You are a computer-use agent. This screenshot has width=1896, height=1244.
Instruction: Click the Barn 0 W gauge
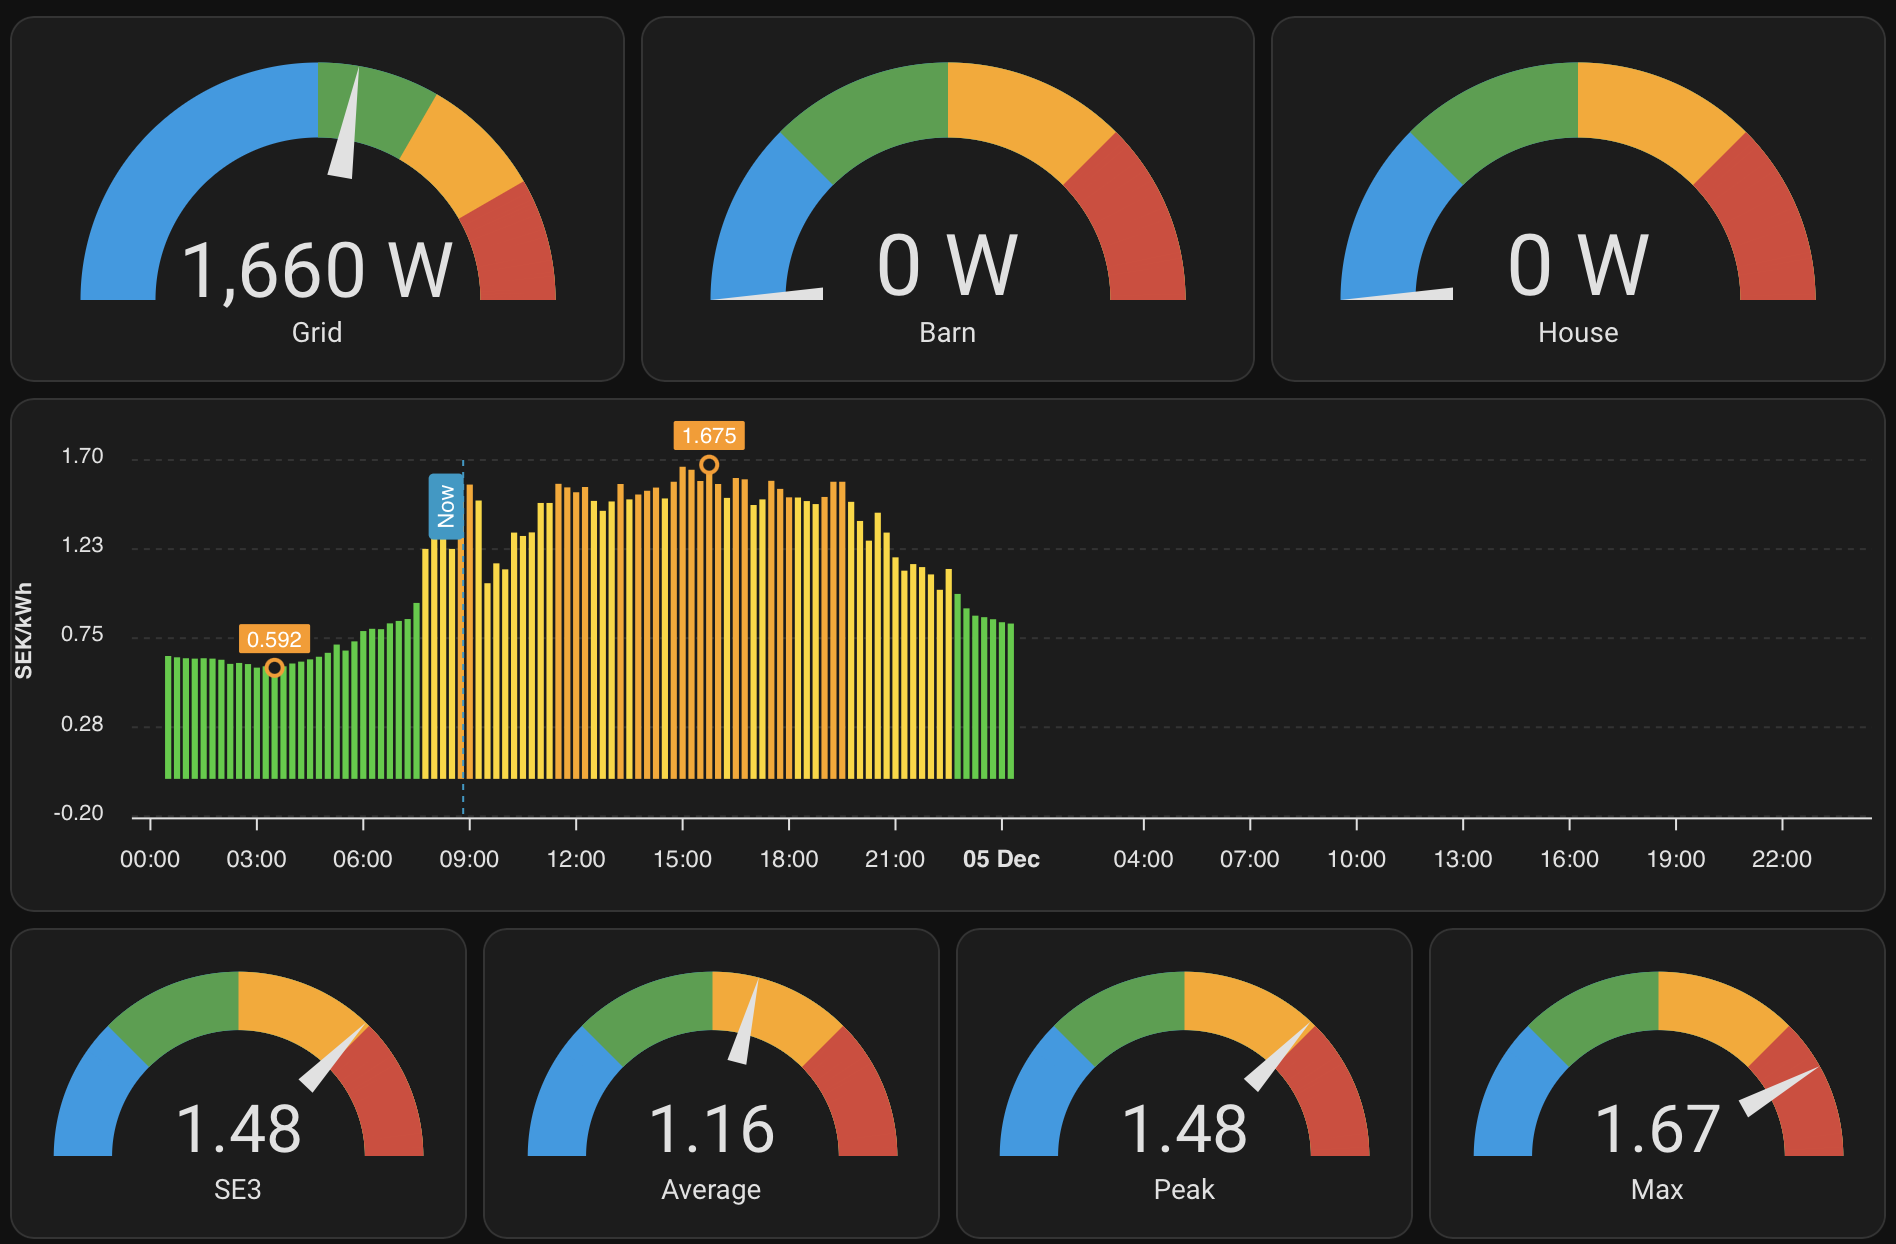click(947, 198)
